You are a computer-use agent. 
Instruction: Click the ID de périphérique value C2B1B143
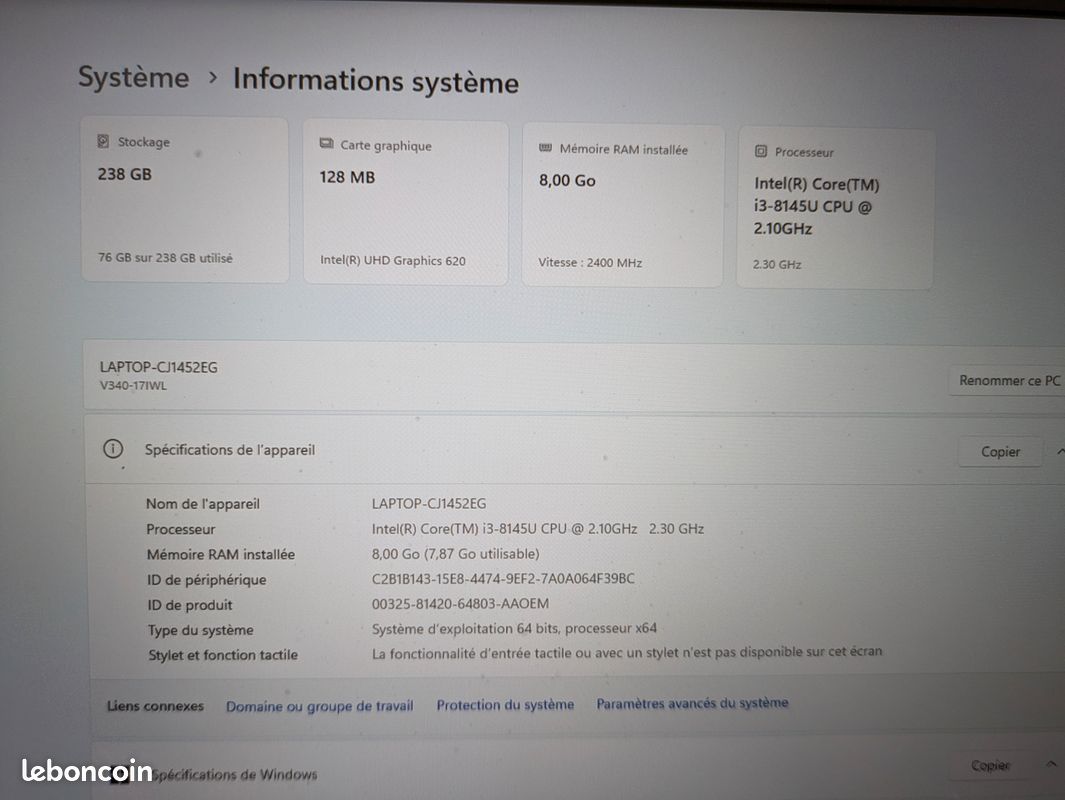click(x=503, y=579)
